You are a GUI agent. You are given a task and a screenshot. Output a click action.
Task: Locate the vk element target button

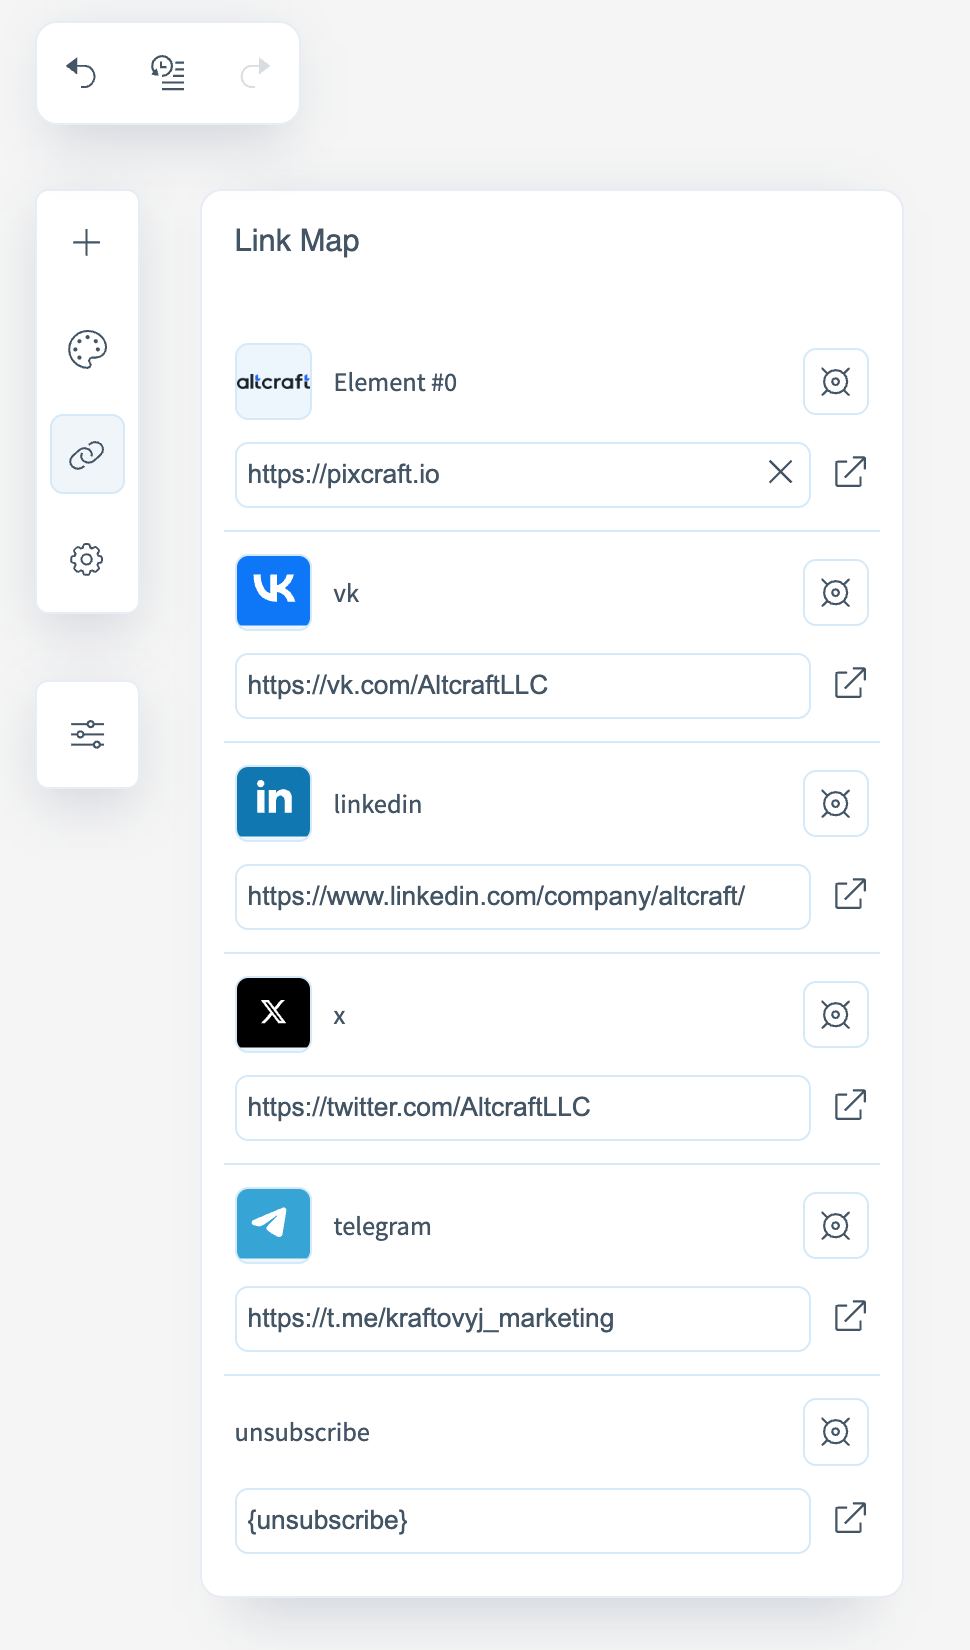pyautogui.click(x=835, y=592)
